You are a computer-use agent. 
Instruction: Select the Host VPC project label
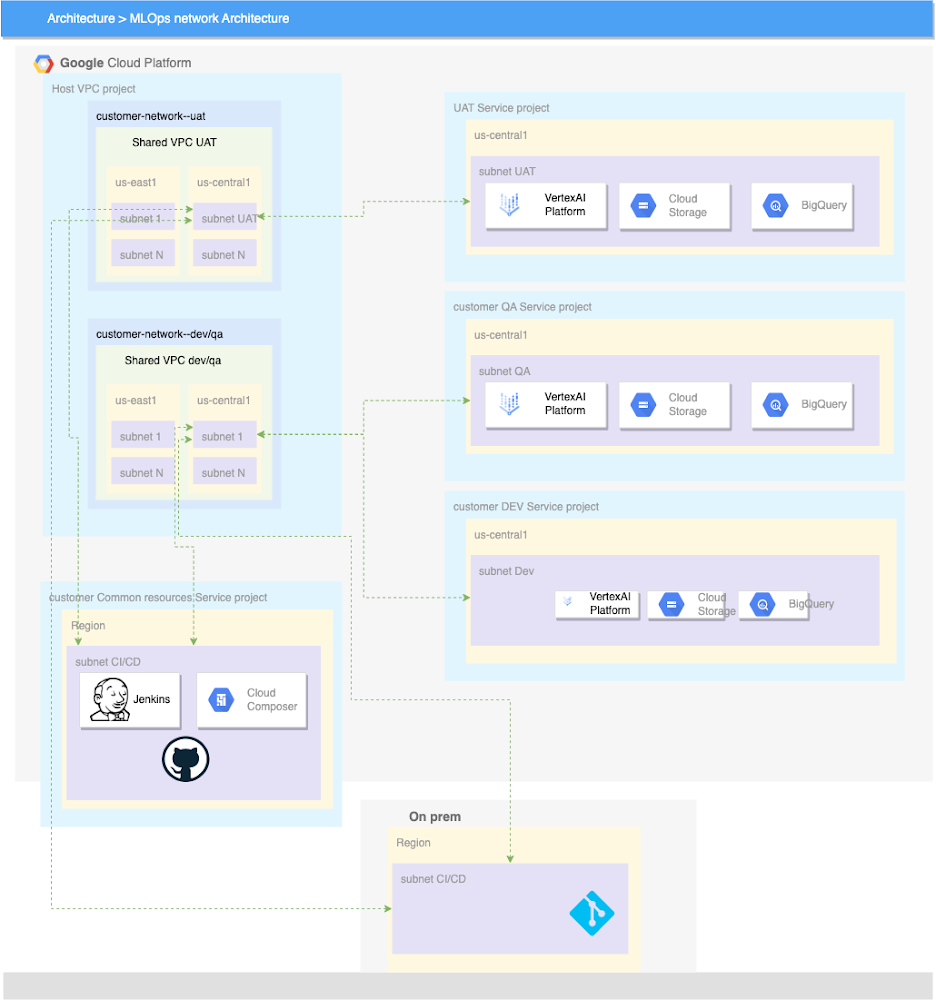[94, 89]
